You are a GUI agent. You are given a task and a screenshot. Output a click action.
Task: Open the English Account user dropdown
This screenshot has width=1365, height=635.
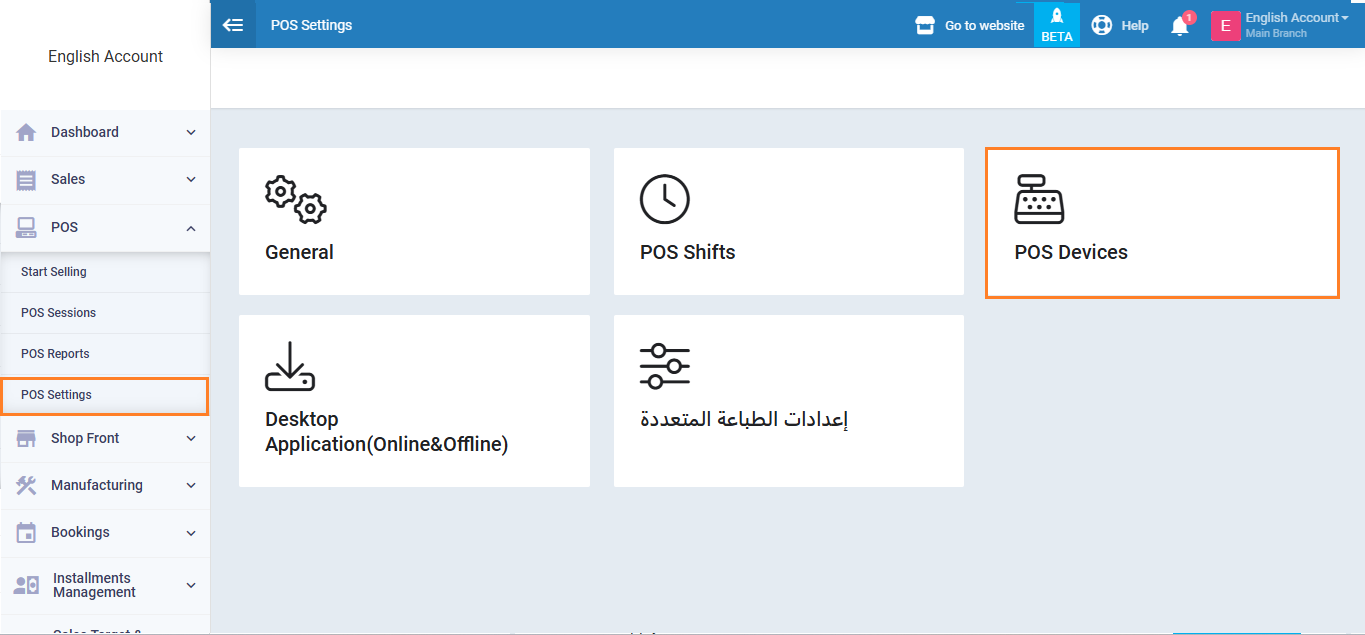(1296, 18)
